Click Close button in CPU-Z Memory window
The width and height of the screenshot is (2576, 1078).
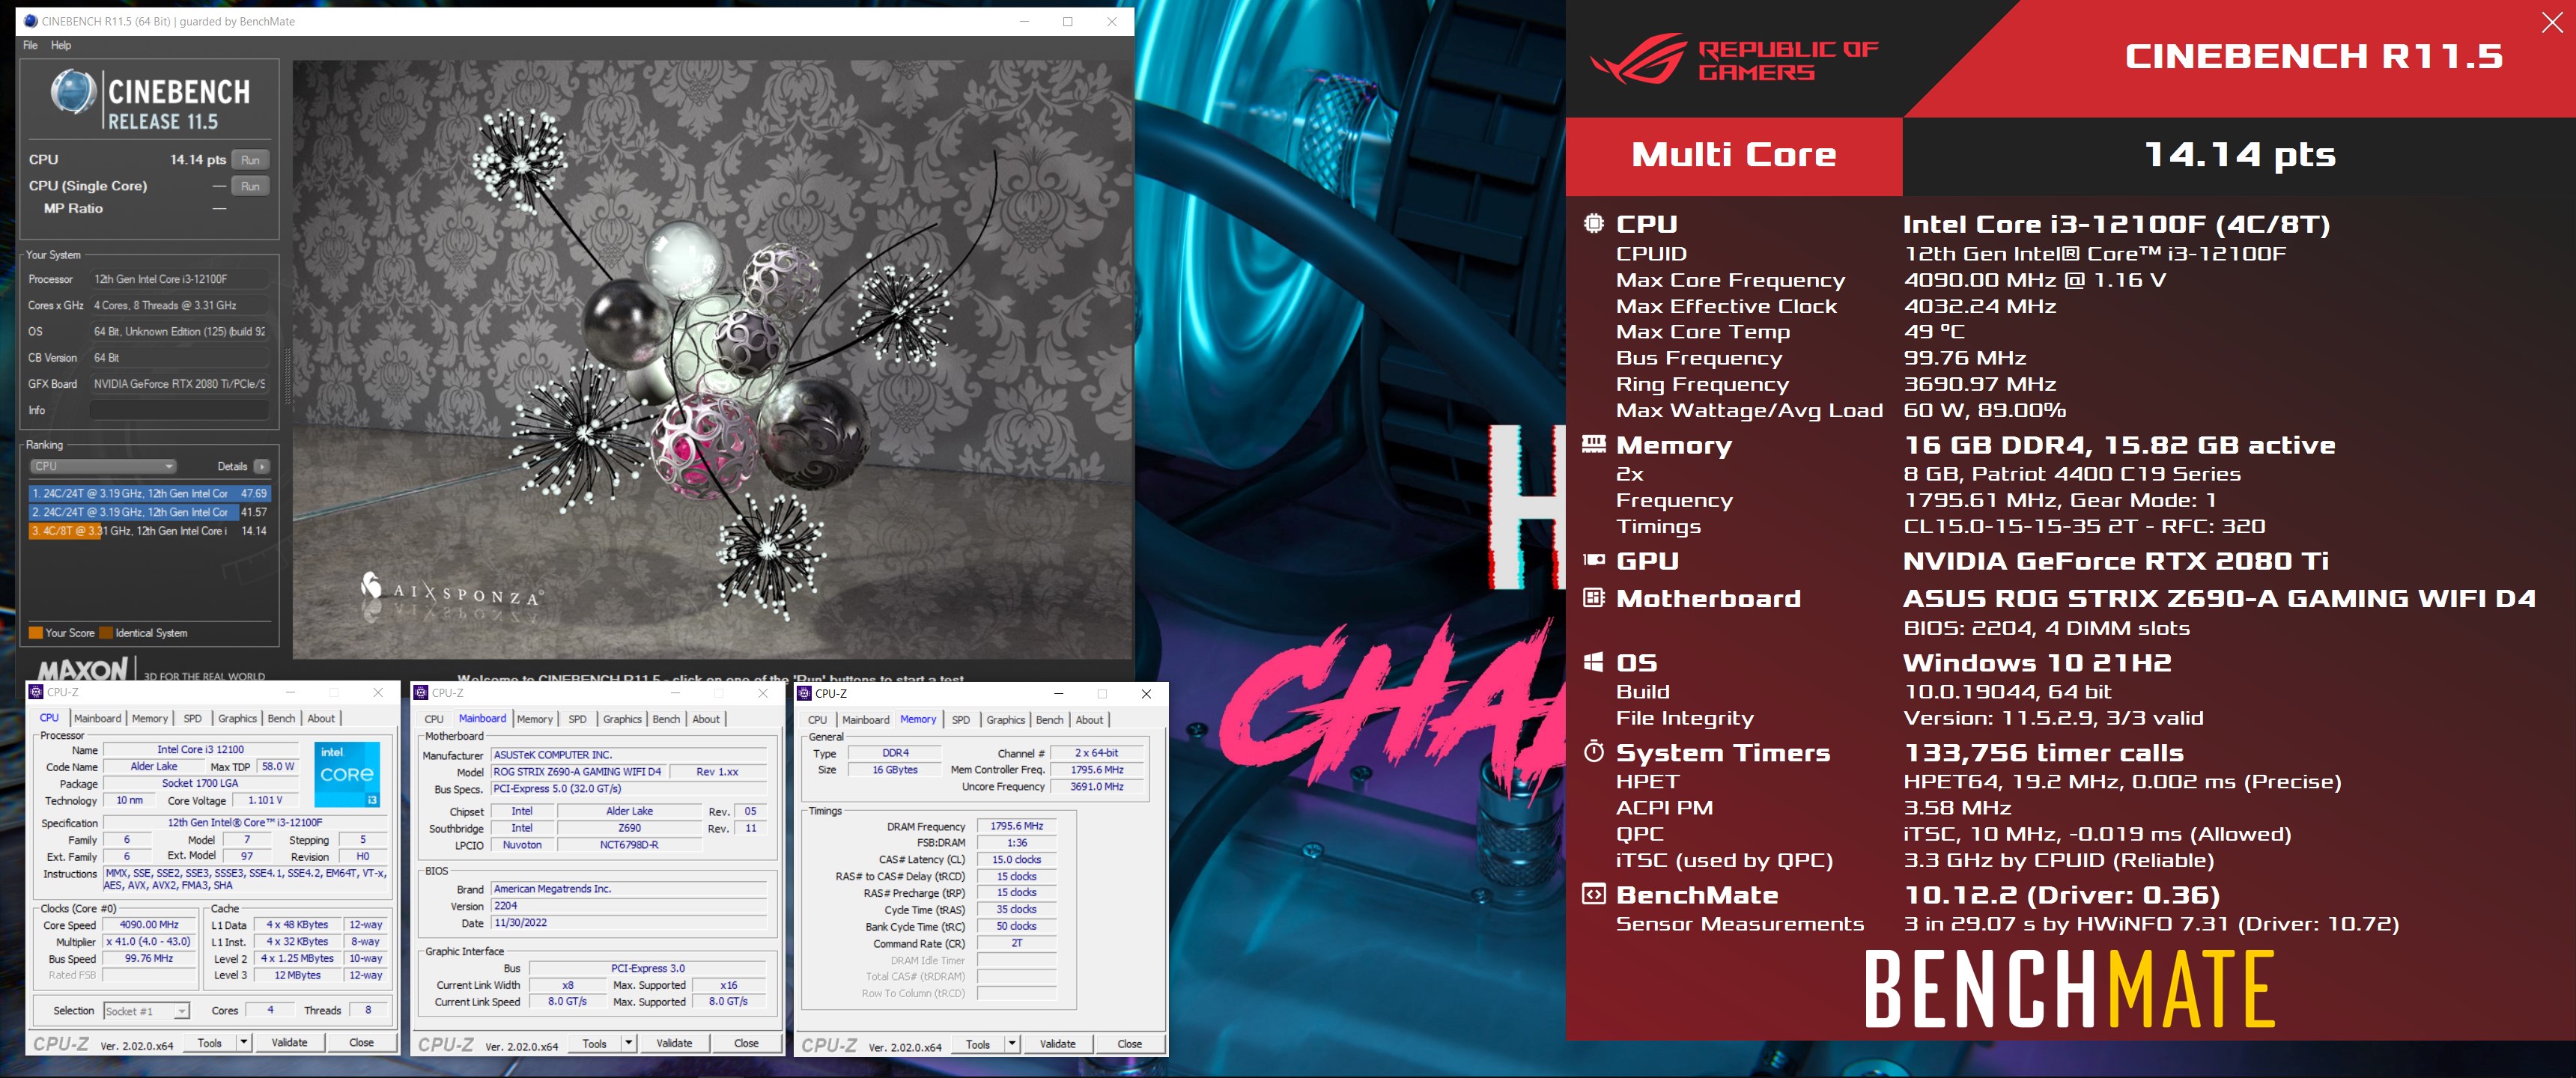pos(1130,1044)
